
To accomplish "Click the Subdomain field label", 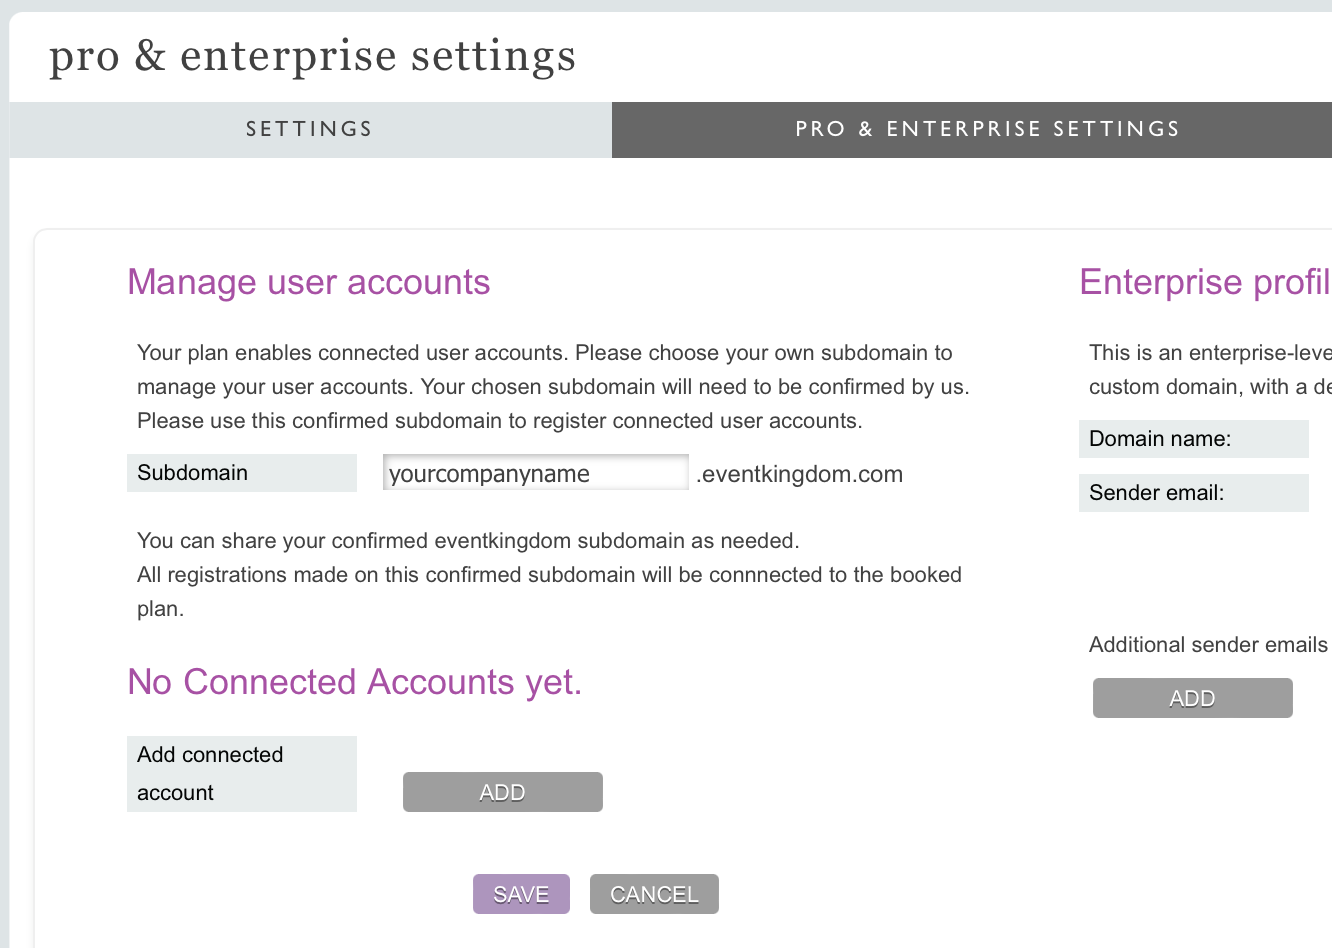I will tap(192, 473).
